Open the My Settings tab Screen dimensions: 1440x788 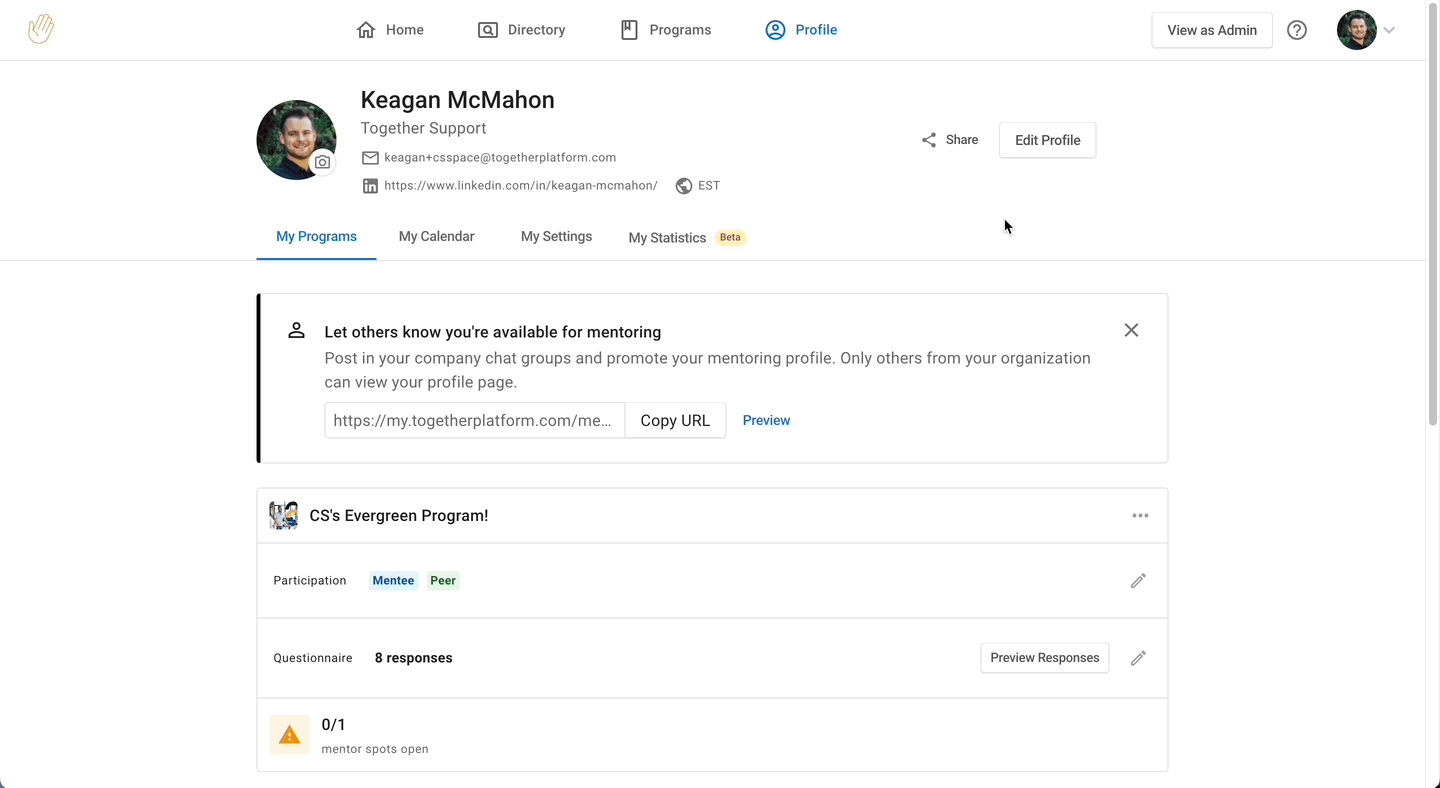point(556,237)
